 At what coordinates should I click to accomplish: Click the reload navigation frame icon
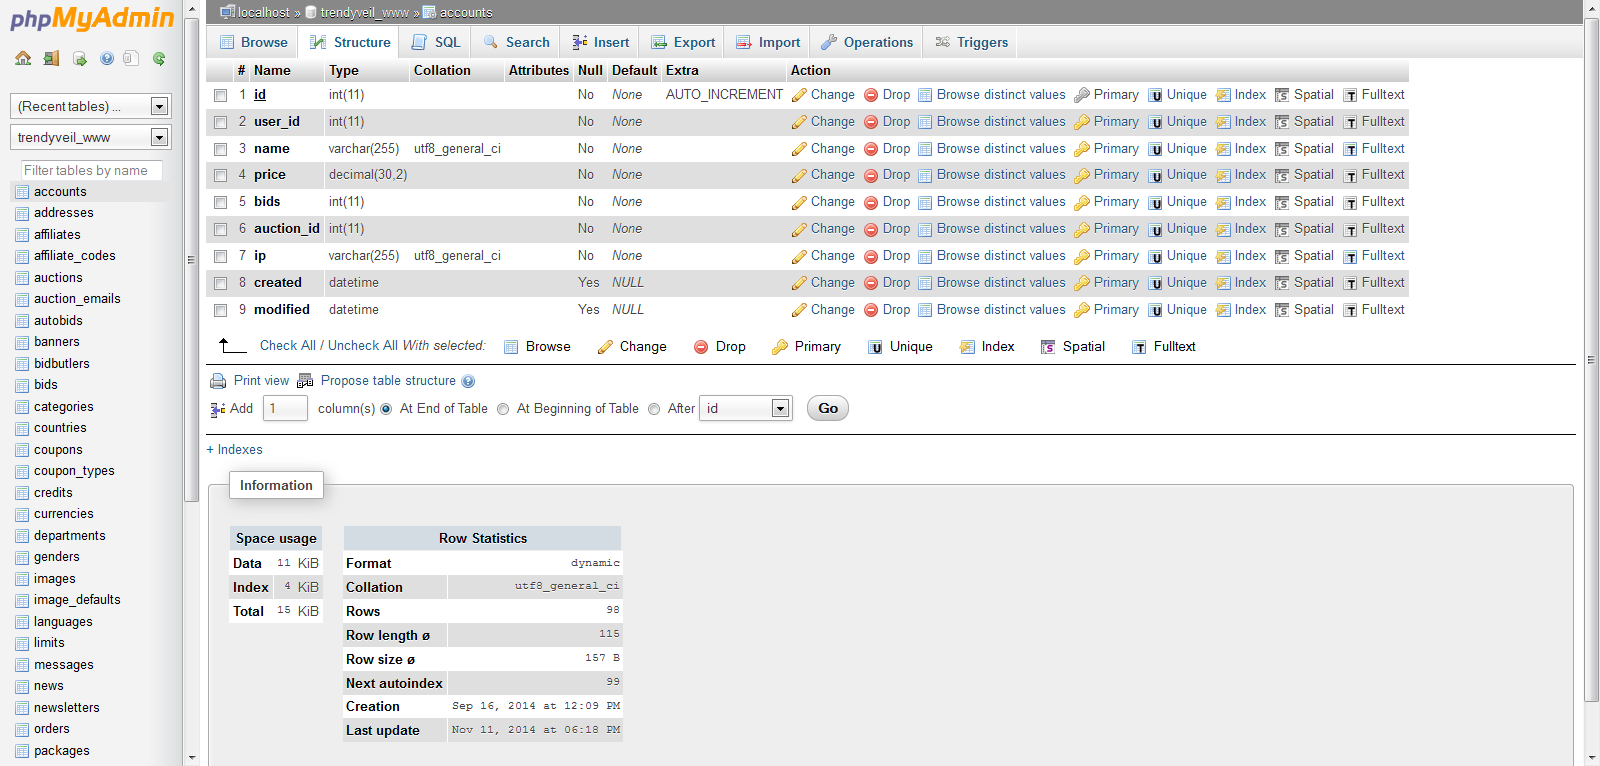click(159, 58)
